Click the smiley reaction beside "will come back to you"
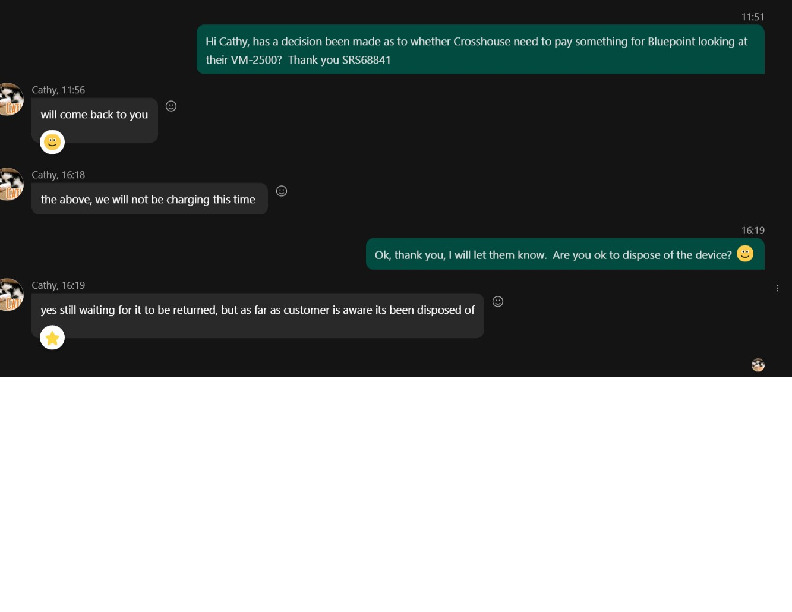 171,106
